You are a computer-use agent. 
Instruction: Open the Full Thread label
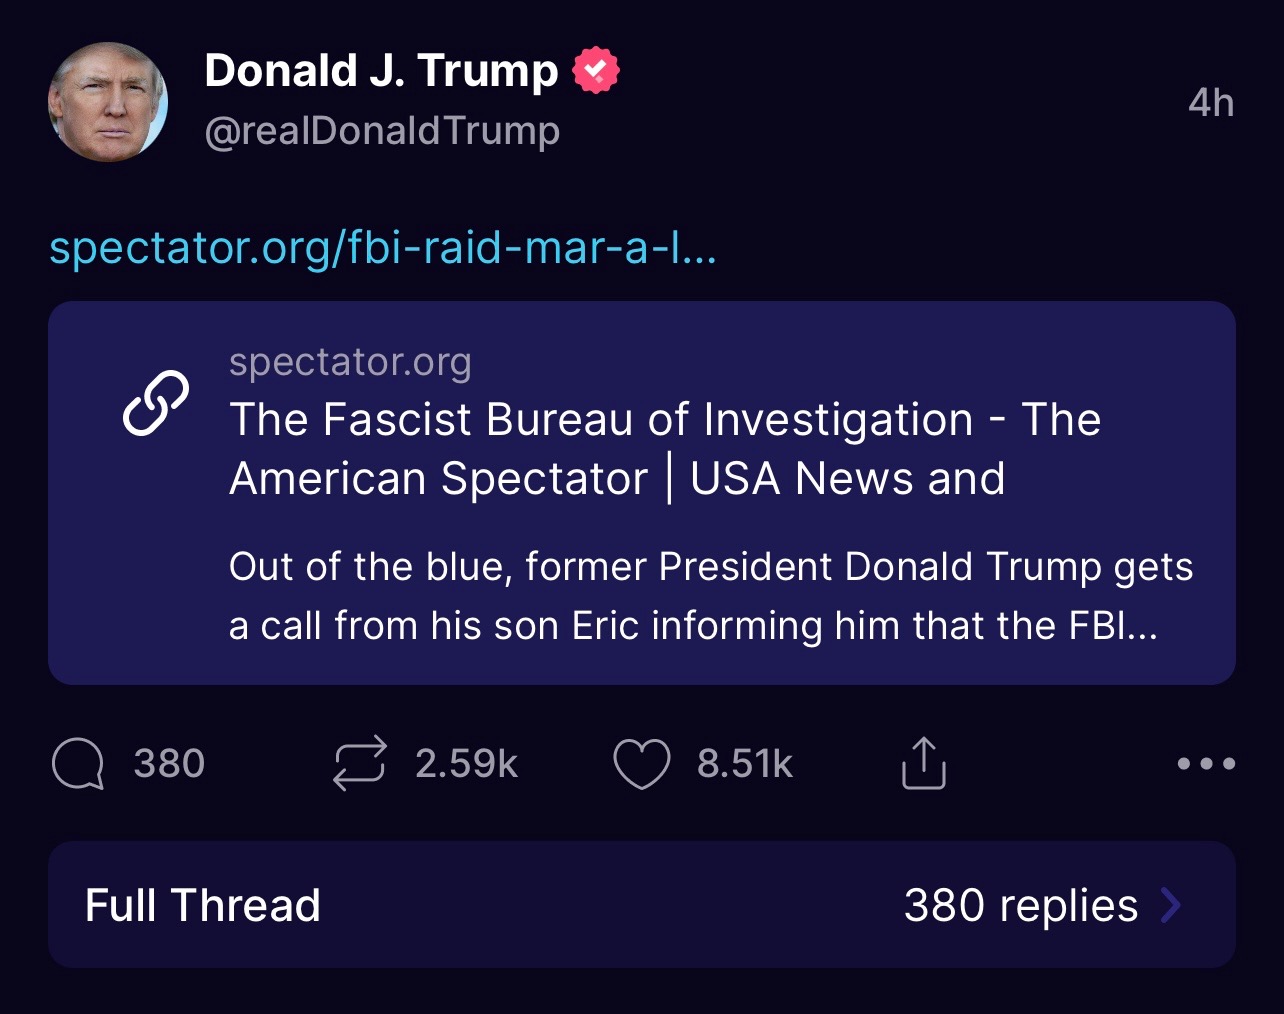203,906
